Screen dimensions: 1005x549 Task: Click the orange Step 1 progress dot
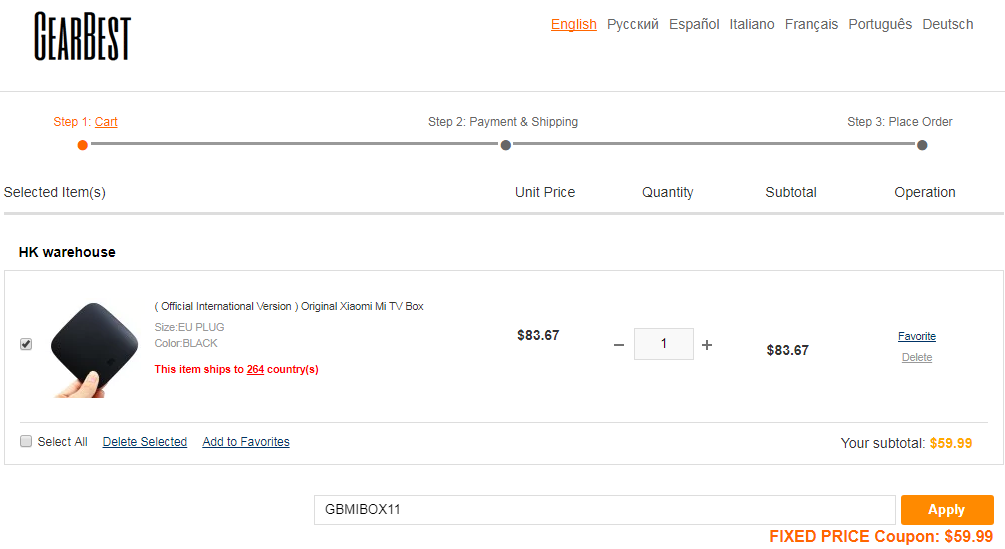pos(82,145)
